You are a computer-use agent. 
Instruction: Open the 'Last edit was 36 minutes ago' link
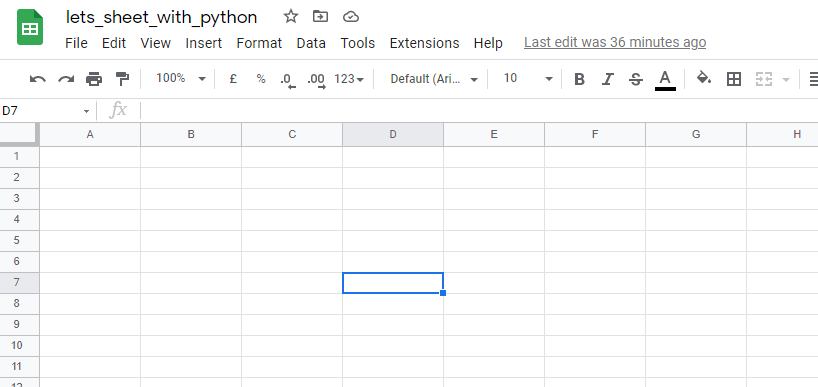[x=615, y=42]
